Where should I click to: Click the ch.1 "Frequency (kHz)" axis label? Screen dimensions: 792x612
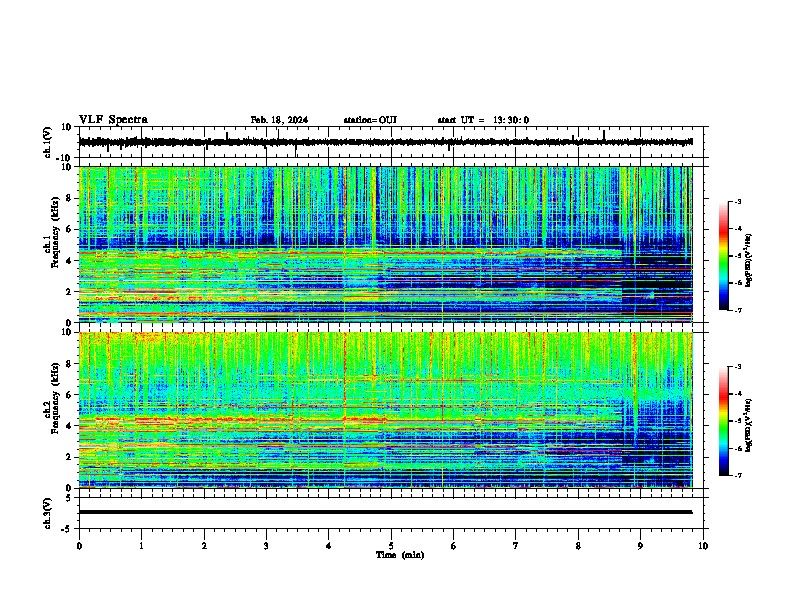click(x=55, y=232)
